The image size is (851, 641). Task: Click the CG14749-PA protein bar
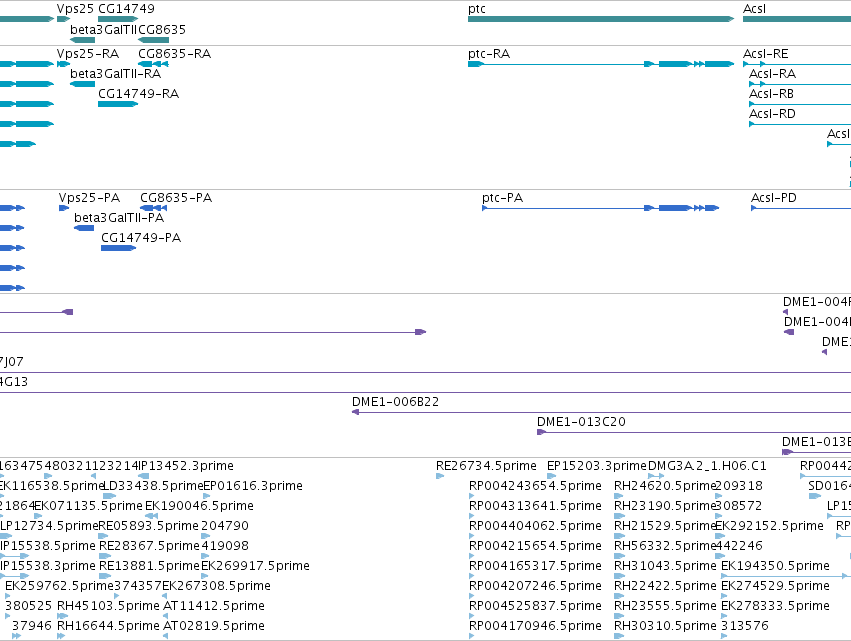coord(118,248)
